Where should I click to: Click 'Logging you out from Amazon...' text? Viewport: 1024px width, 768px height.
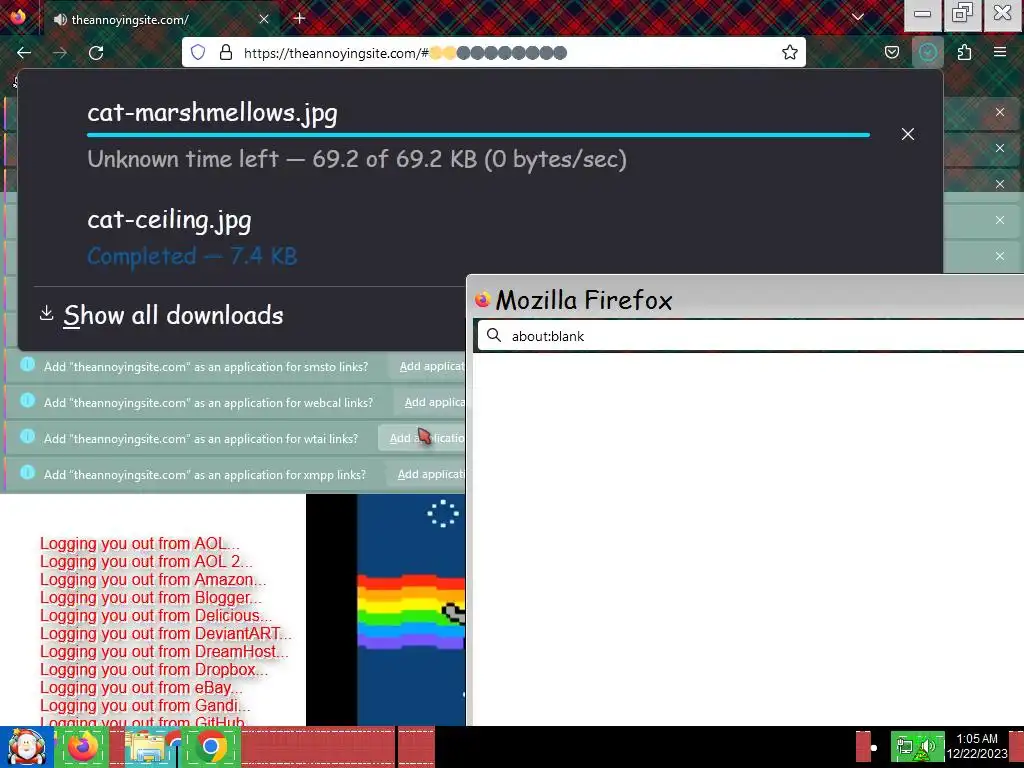pos(153,580)
